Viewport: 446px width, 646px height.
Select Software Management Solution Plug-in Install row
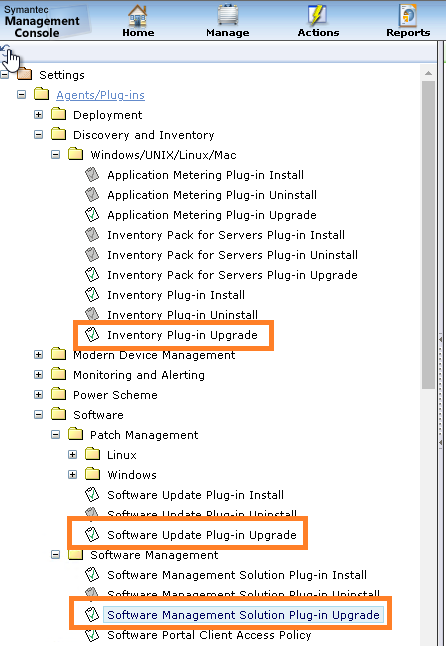237,575
